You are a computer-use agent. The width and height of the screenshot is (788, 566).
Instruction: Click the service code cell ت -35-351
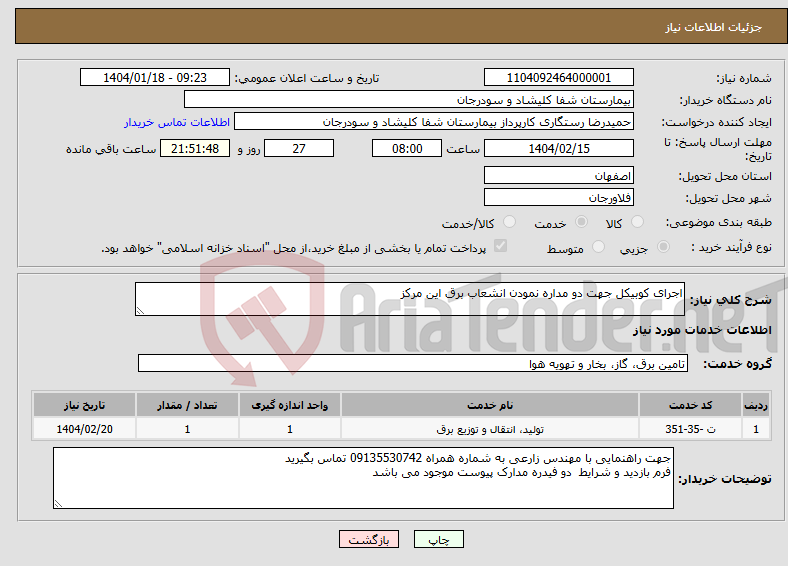(691, 429)
